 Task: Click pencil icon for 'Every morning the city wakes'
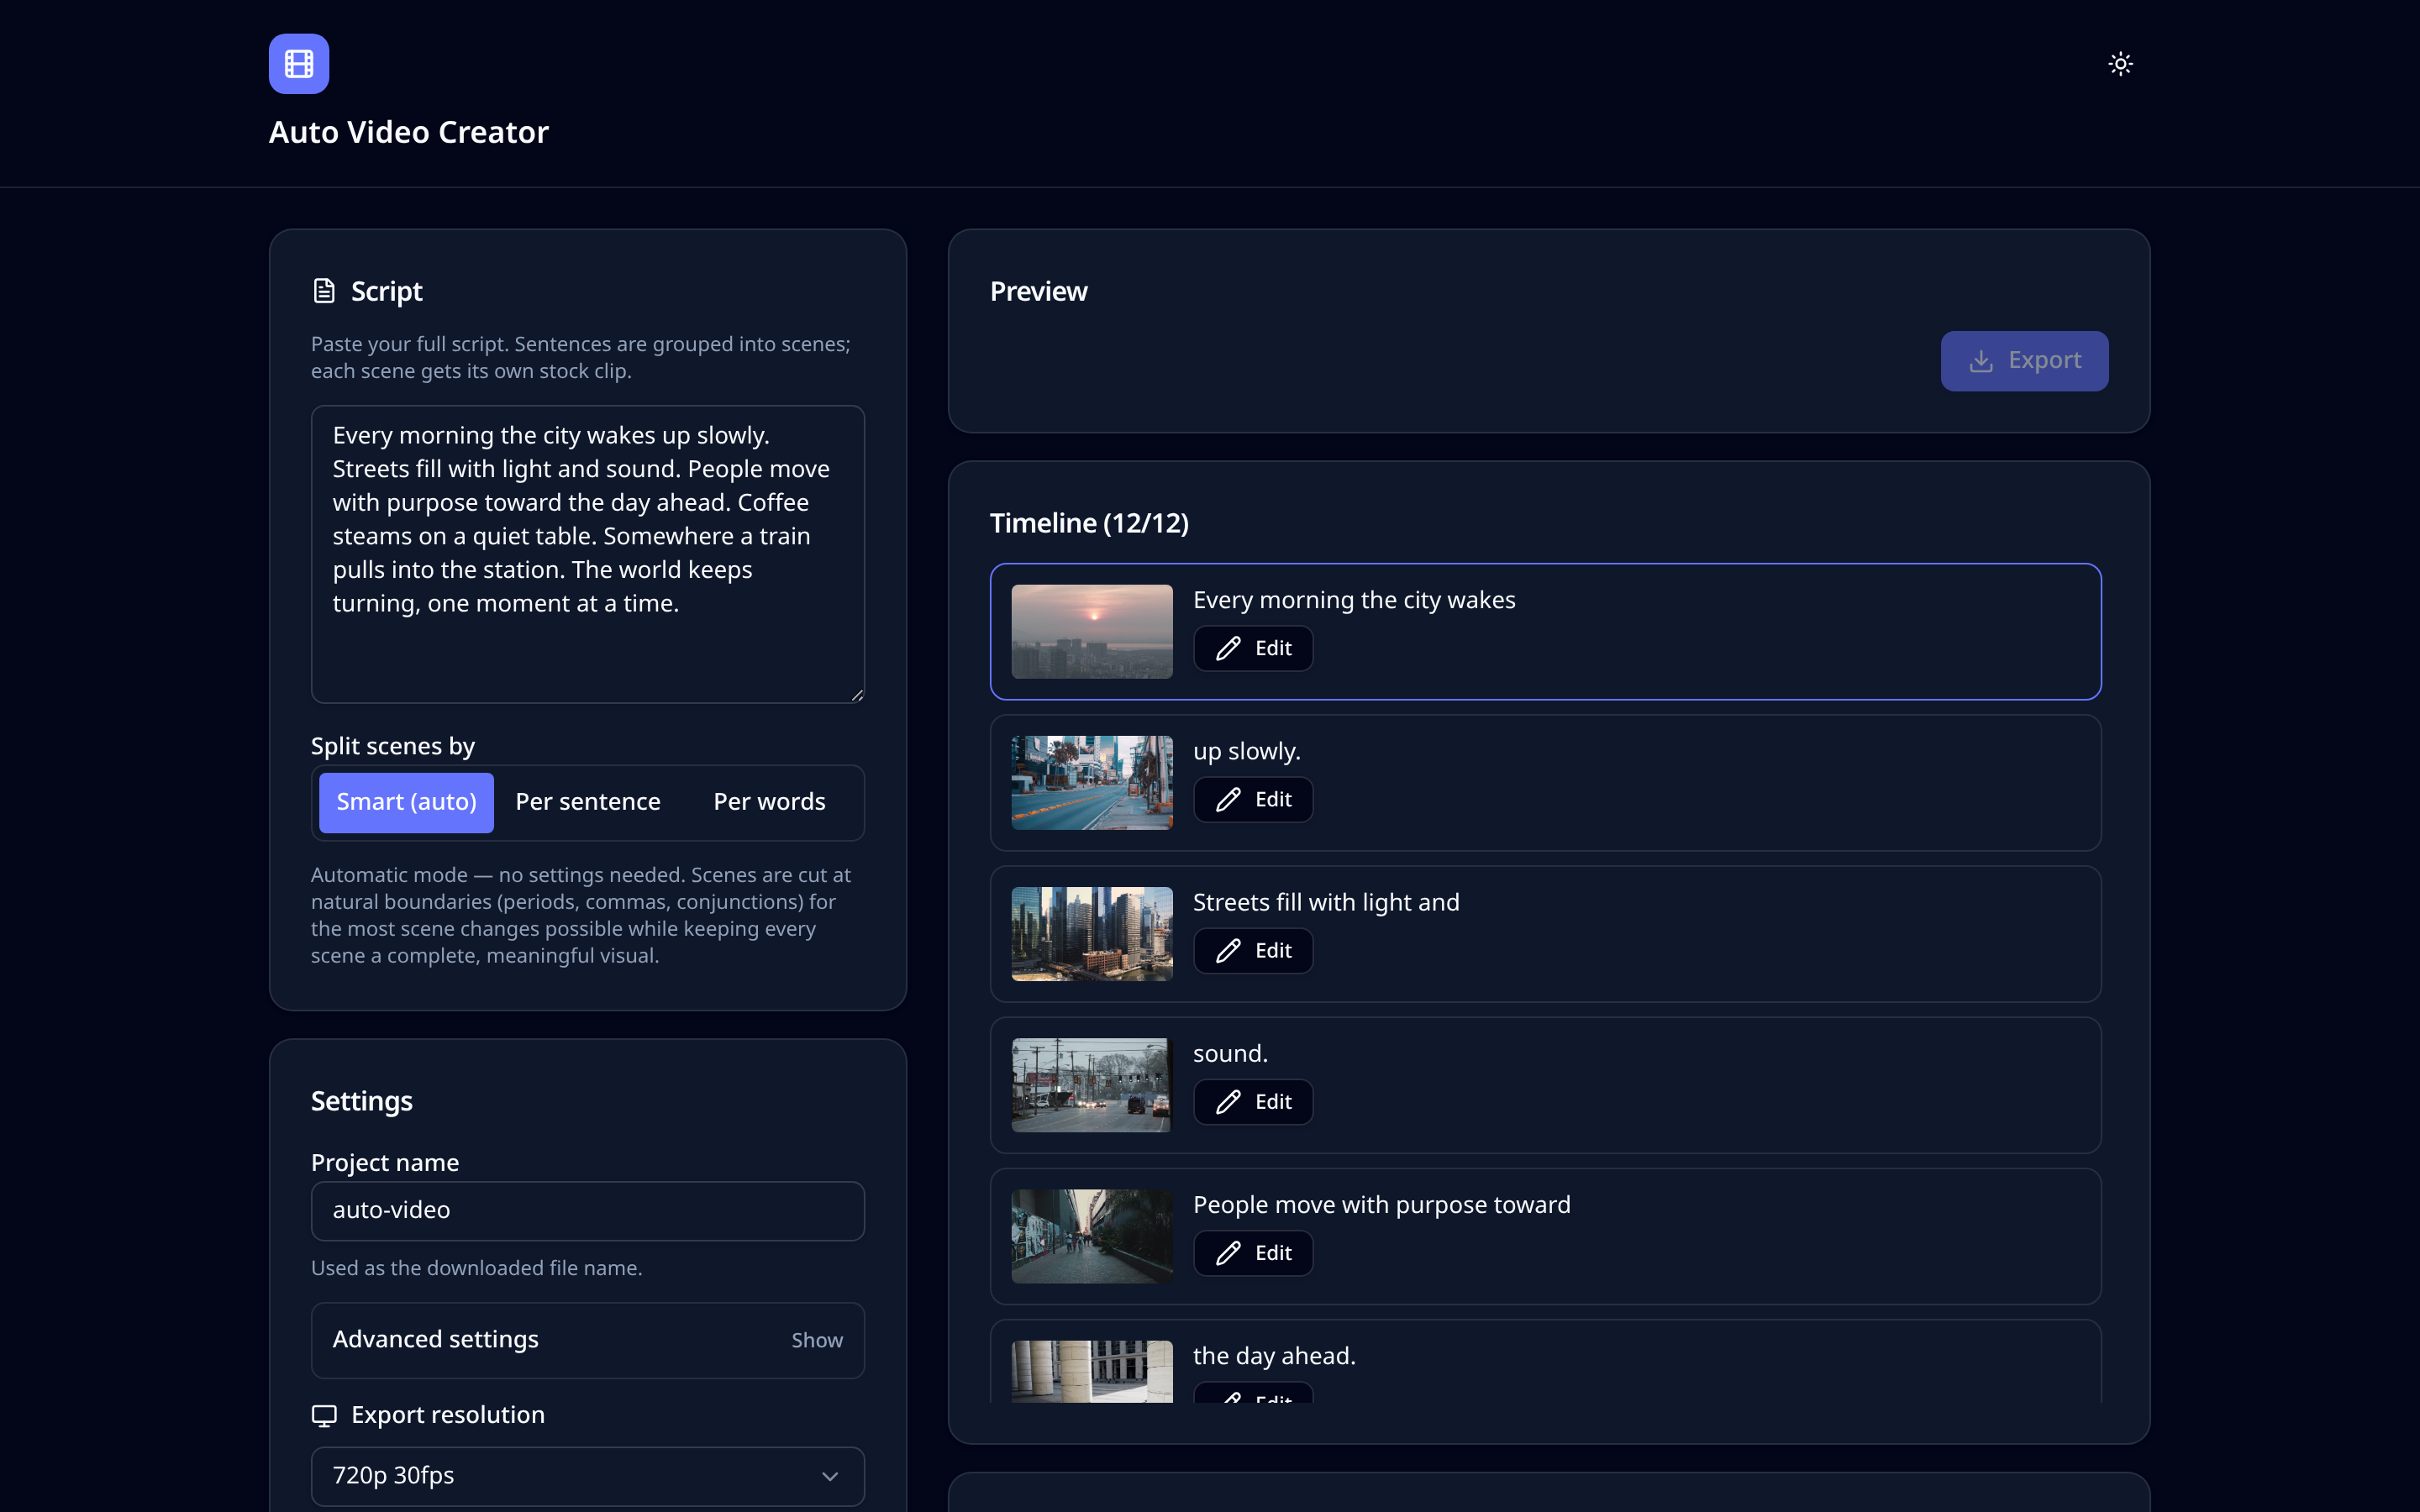point(1229,648)
